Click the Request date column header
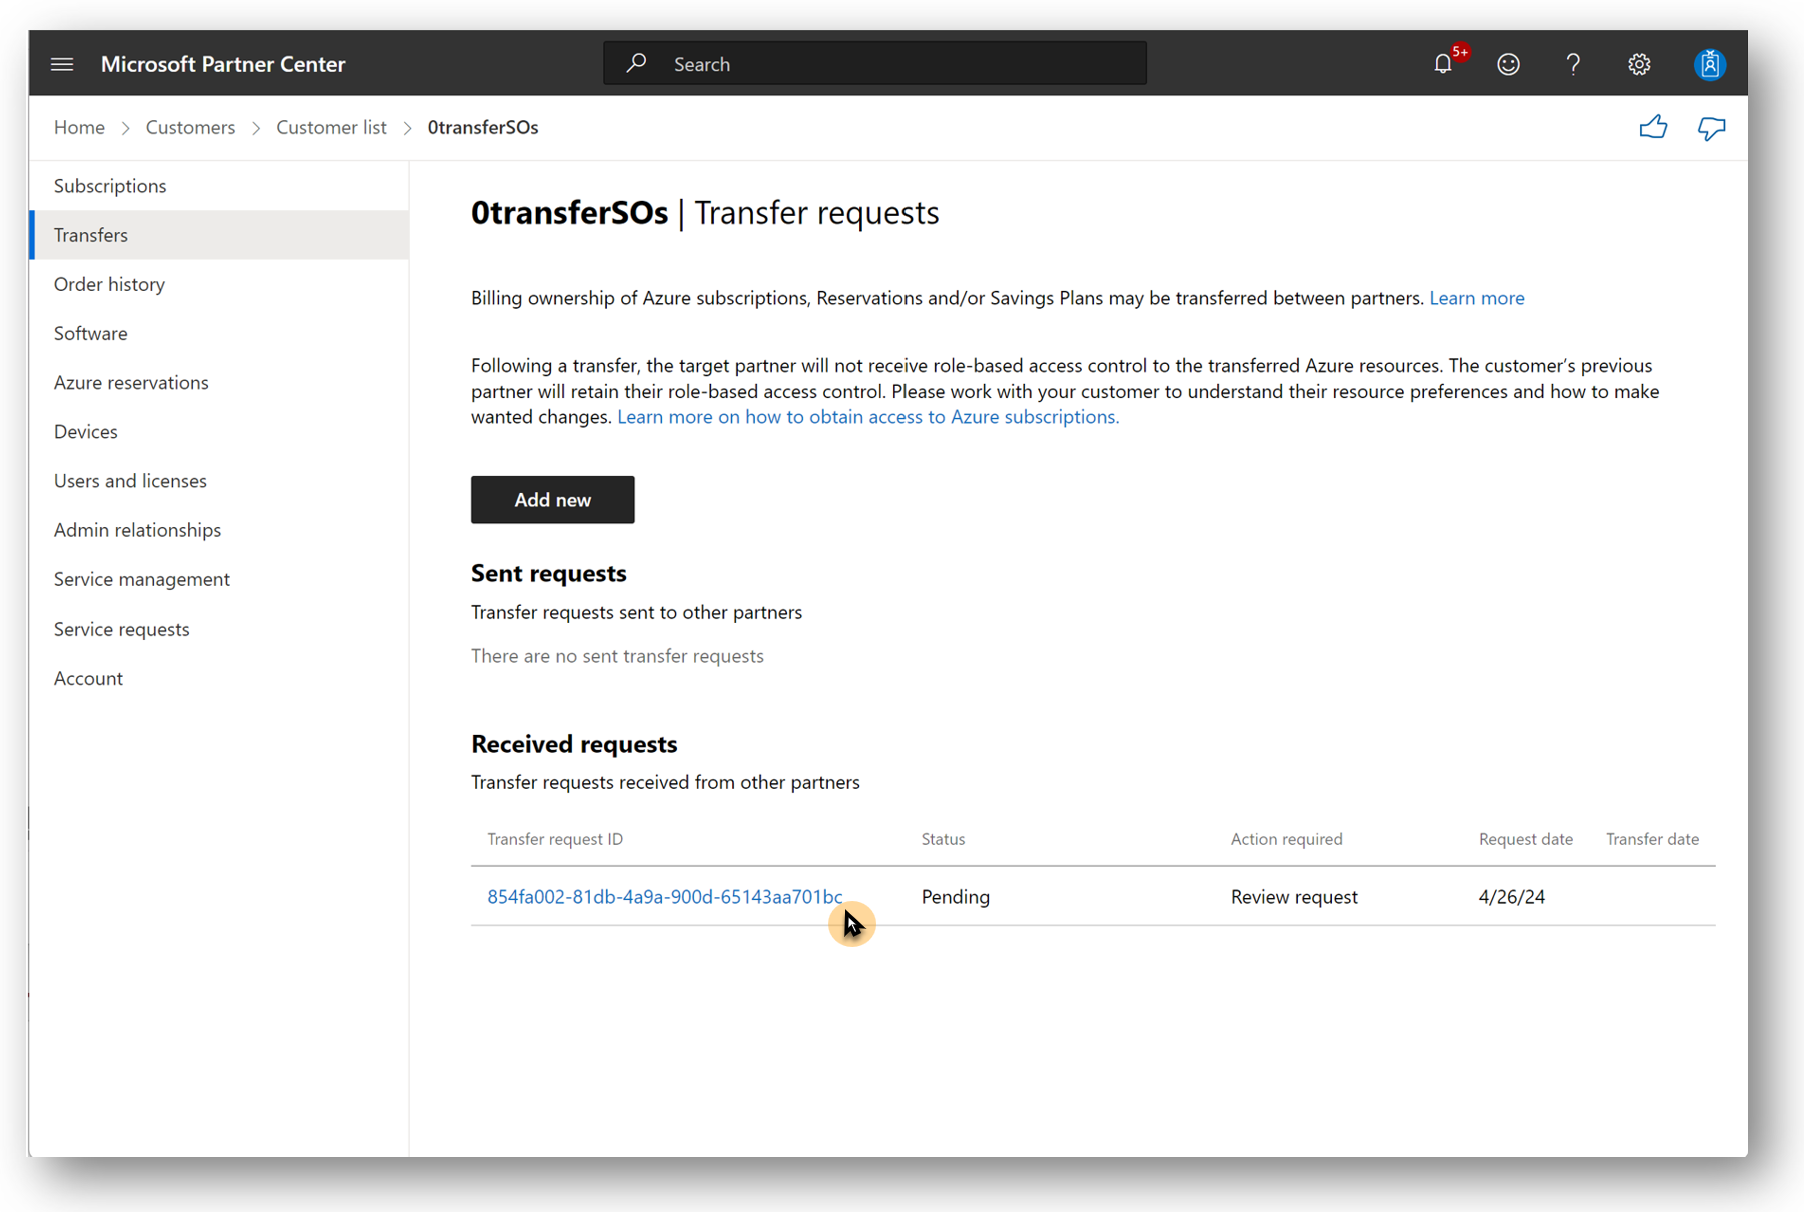This screenshot has height=1212, width=1804. click(x=1525, y=839)
